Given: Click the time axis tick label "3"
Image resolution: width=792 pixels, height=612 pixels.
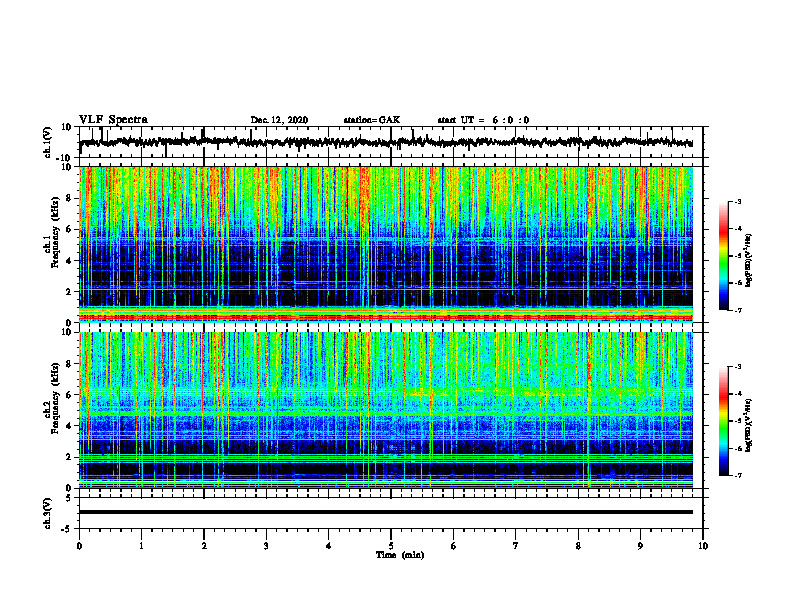Looking at the screenshot, I should tap(266, 546).
